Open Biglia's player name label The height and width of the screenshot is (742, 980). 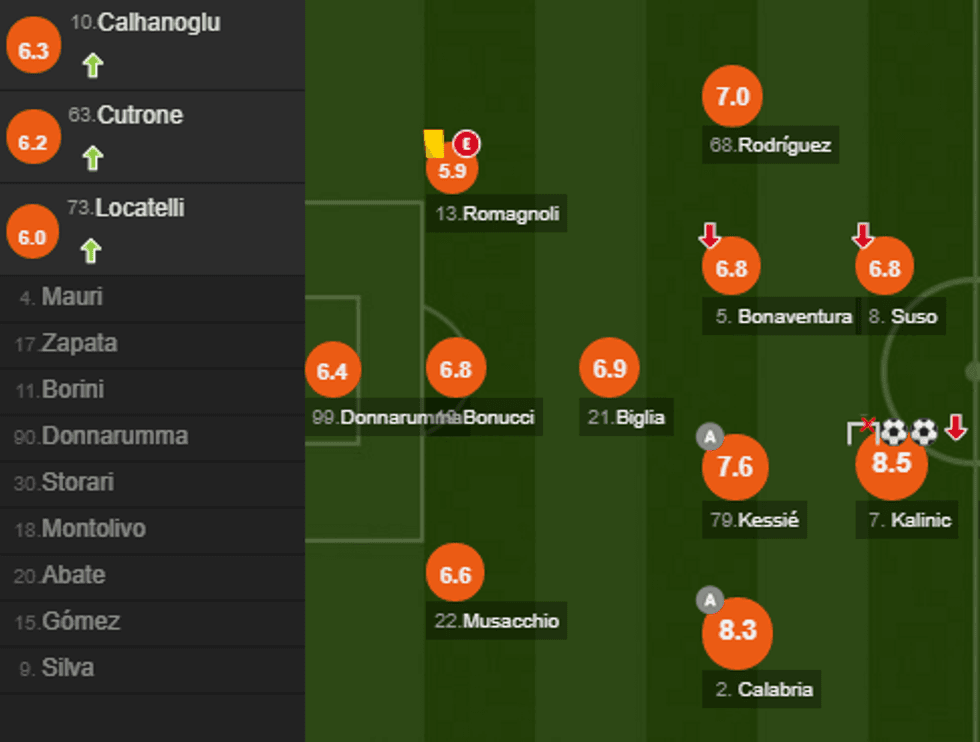626,417
